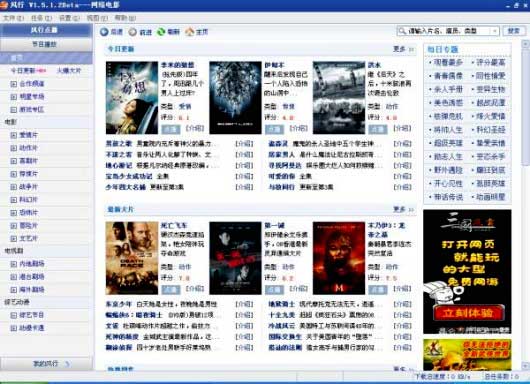Screen dimensions: 530x384
Task: Click the arrow icon beside 我的风行
Action: (67, 364)
